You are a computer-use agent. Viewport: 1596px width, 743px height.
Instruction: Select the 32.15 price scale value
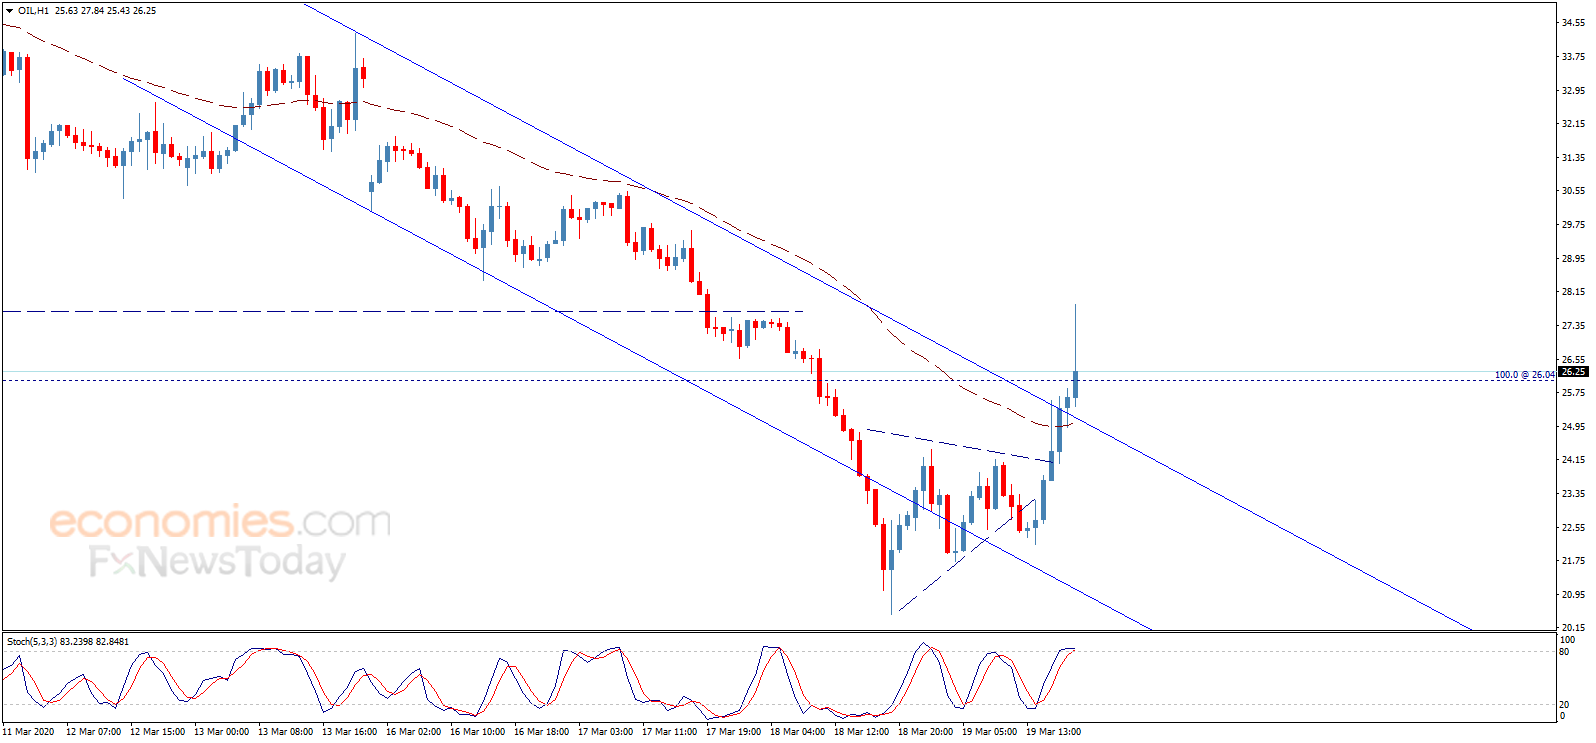1574,124
